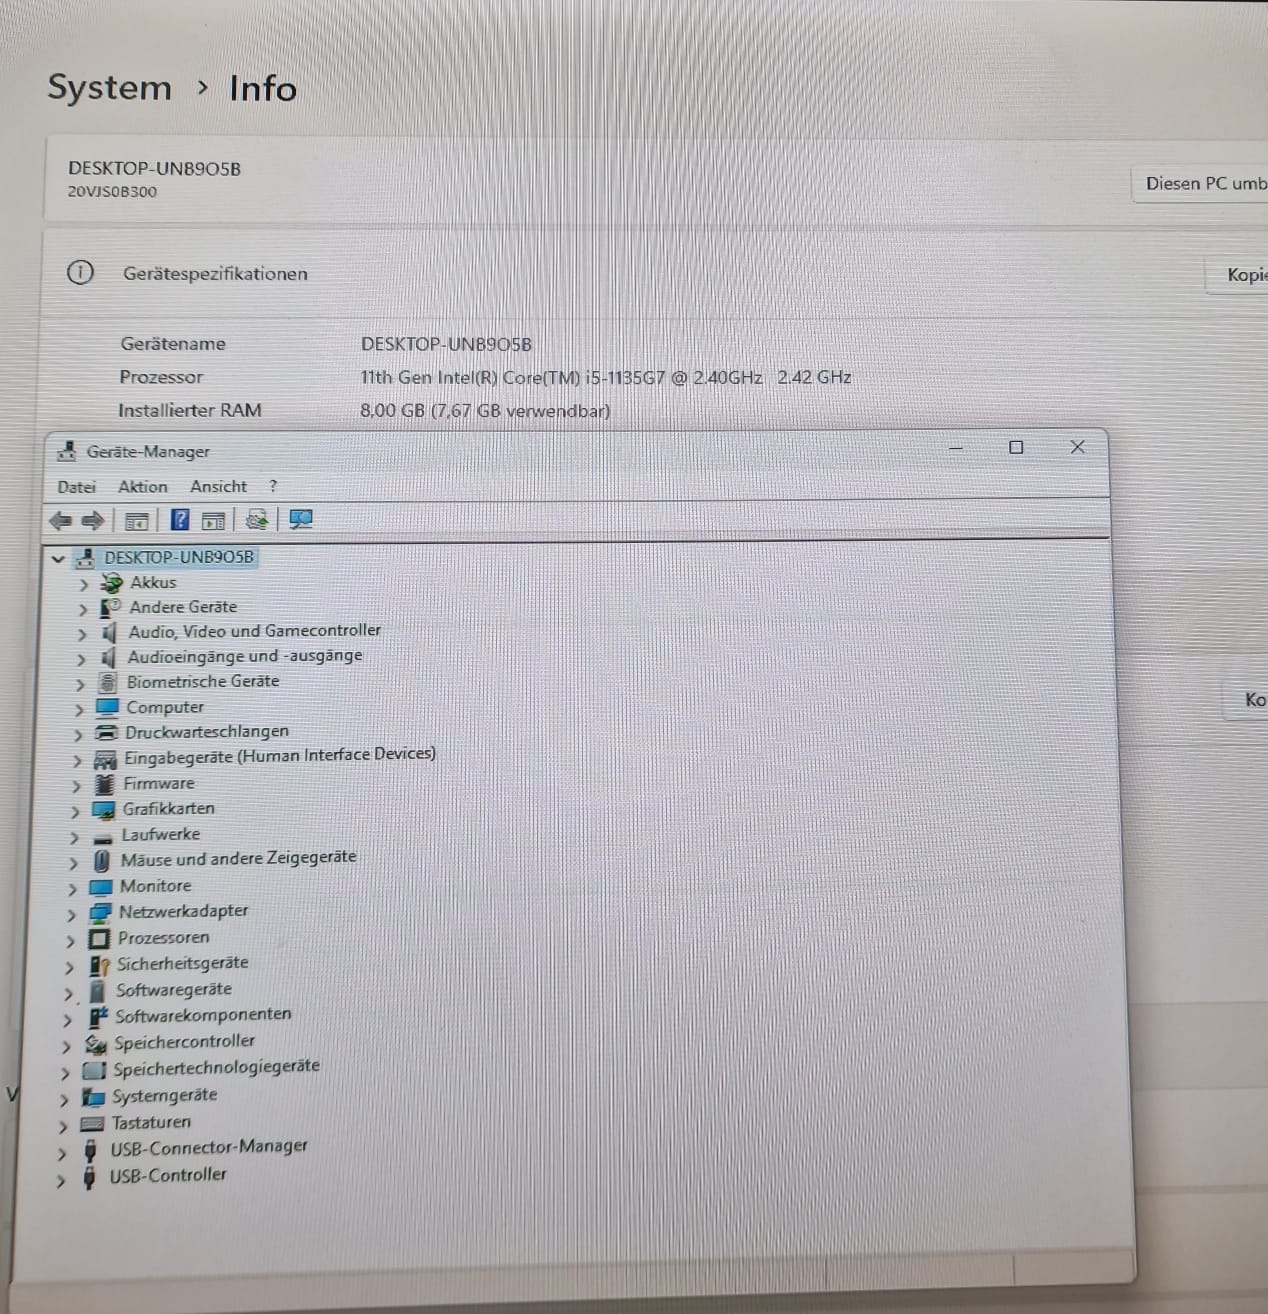This screenshot has width=1268, height=1314.
Task: Expand the Grafikkarten category
Action: point(76,811)
